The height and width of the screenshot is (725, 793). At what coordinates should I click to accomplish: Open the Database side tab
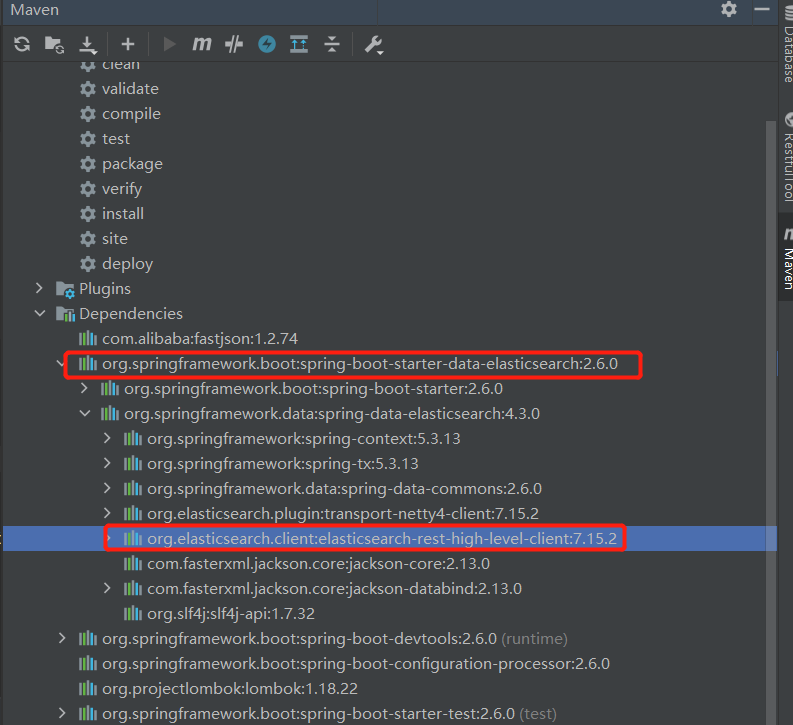tap(787, 46)
